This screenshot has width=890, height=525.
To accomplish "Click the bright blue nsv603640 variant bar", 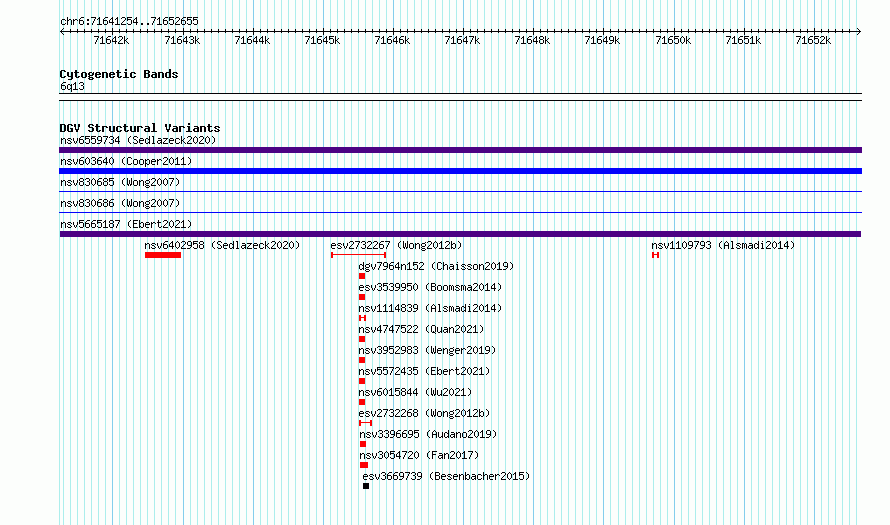I will [460, 171].
